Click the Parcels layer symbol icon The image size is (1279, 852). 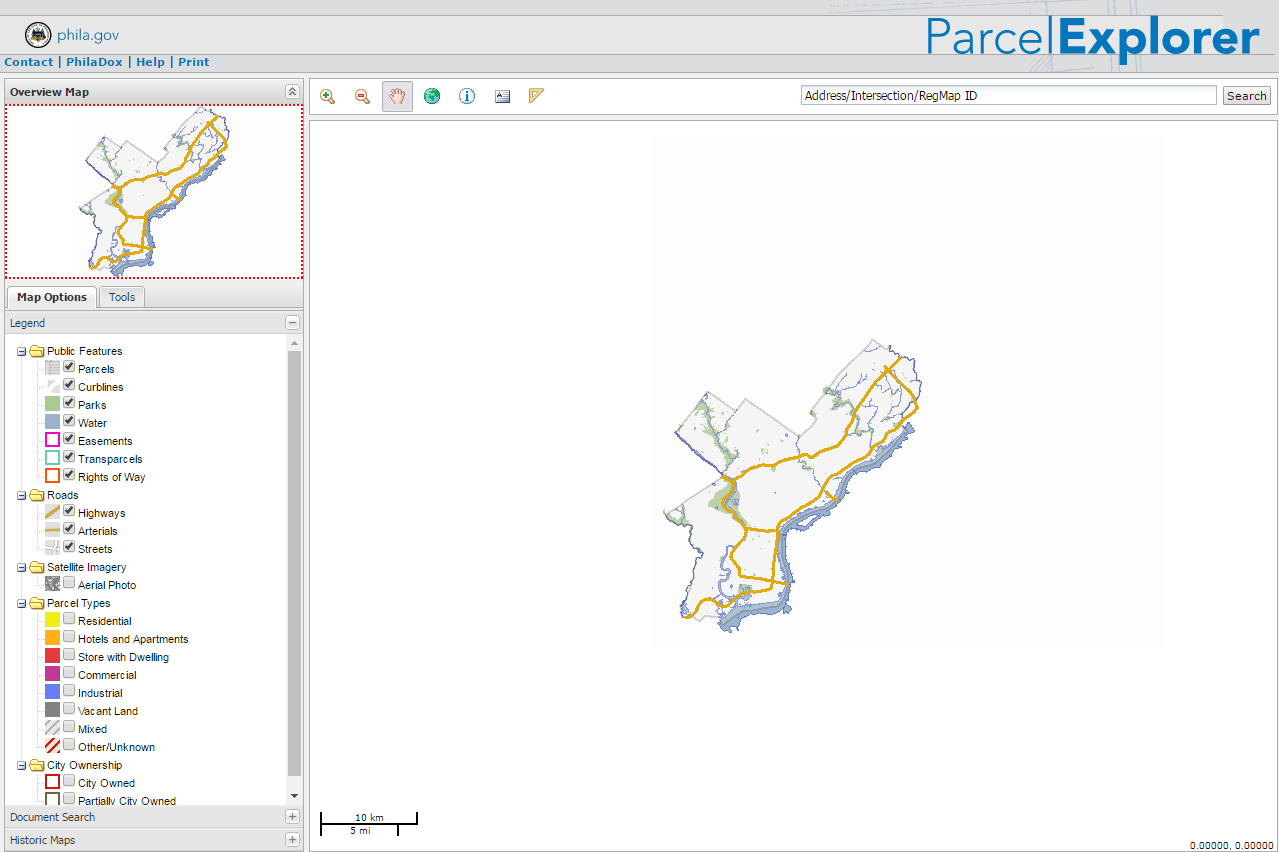(53, 368)
